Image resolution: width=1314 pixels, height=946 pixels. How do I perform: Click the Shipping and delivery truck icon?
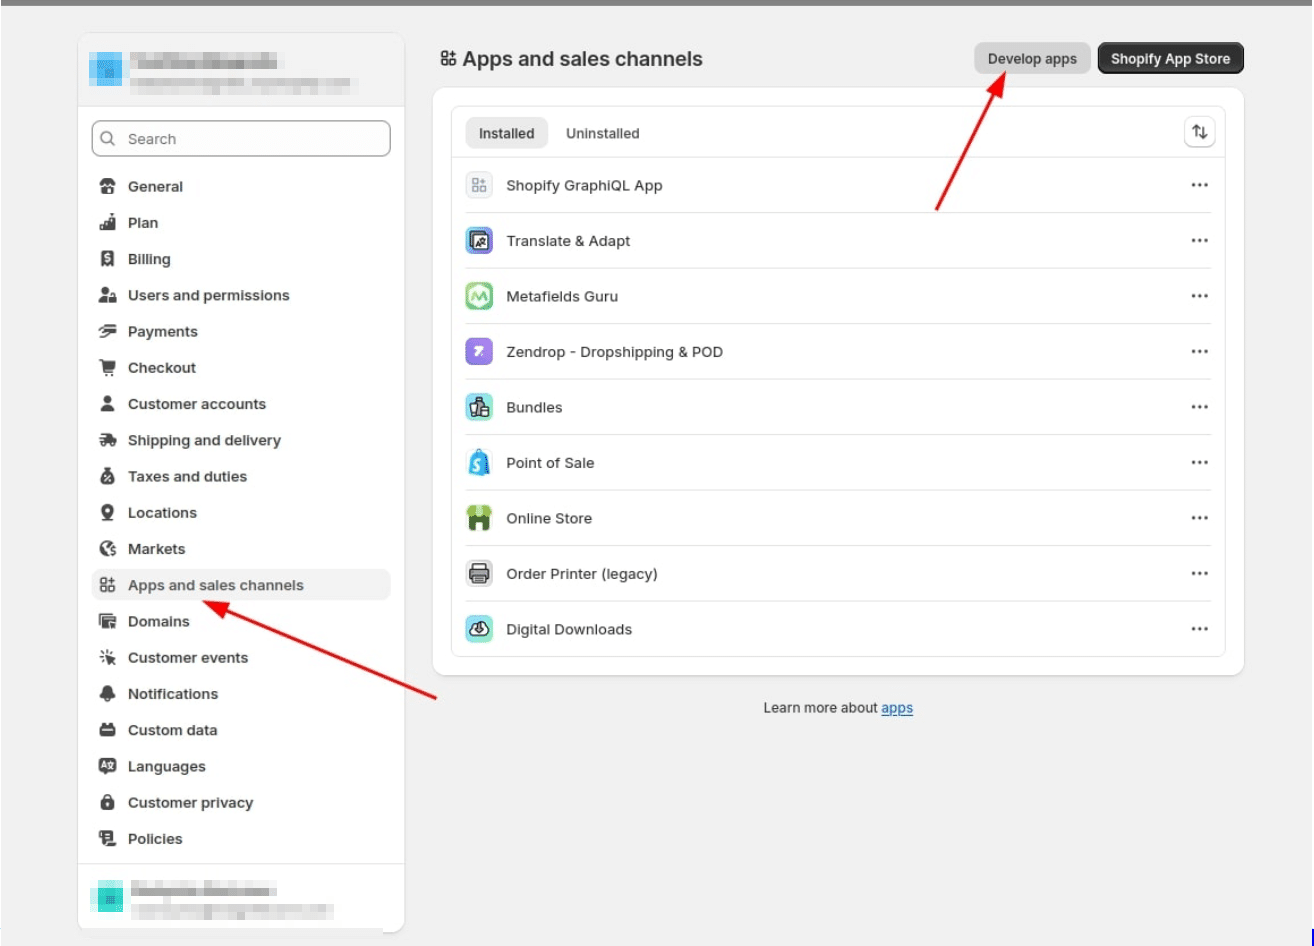(x=108, y=440)
